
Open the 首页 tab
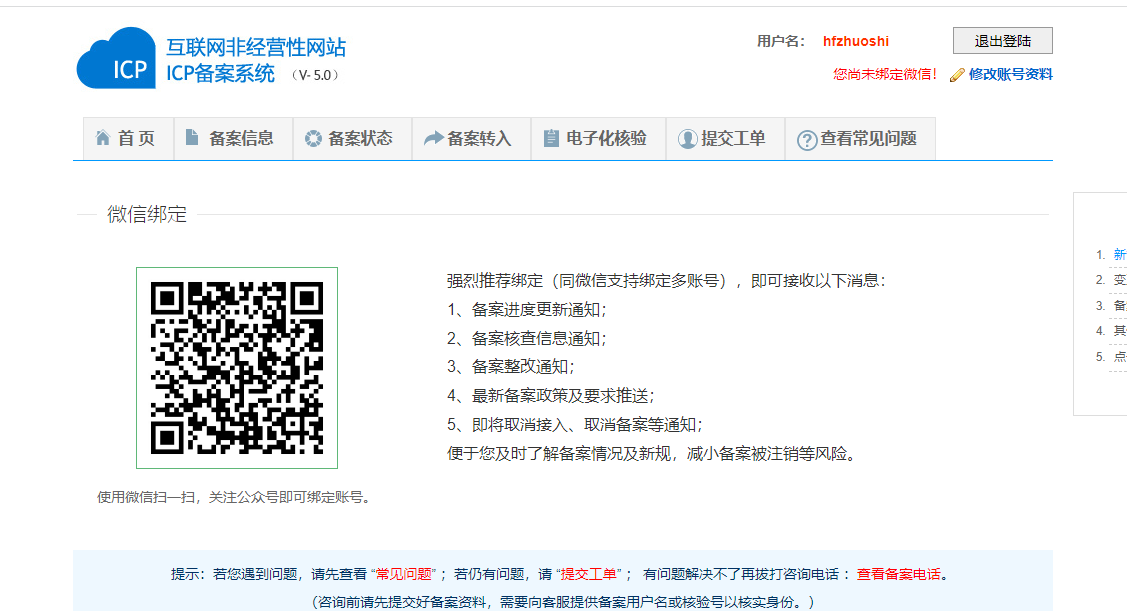click(x=128, y=139)
